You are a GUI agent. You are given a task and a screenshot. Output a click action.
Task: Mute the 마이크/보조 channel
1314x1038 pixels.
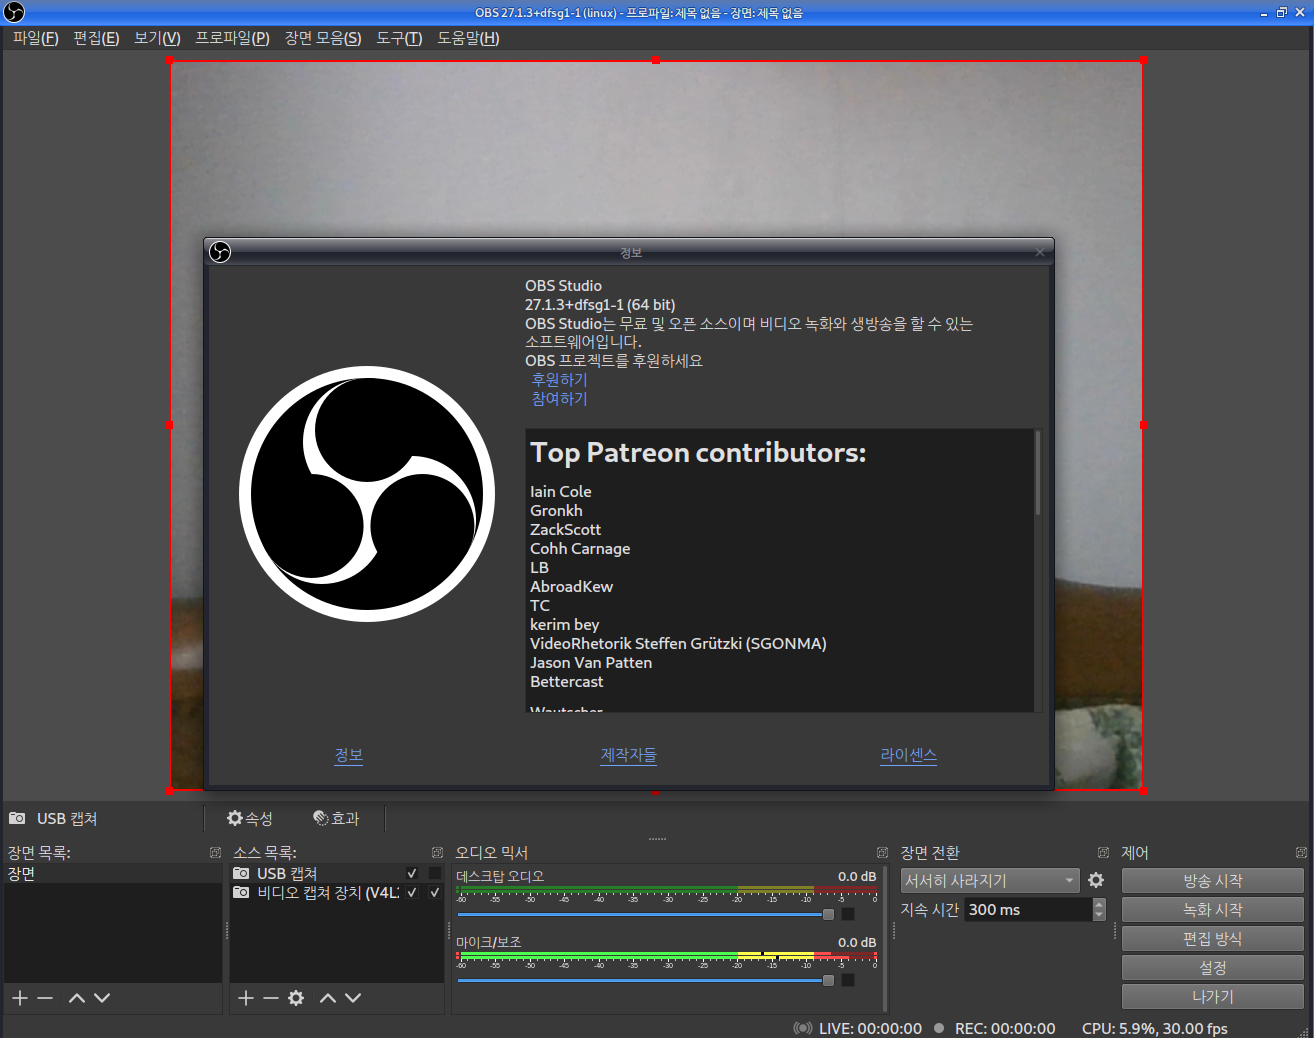[848, 980]
